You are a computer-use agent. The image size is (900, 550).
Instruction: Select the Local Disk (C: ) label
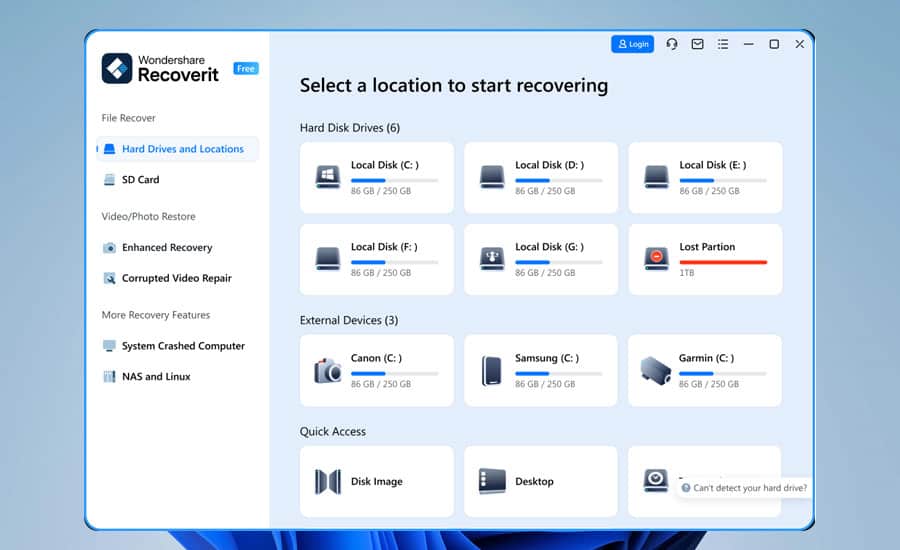coord(385,165)
